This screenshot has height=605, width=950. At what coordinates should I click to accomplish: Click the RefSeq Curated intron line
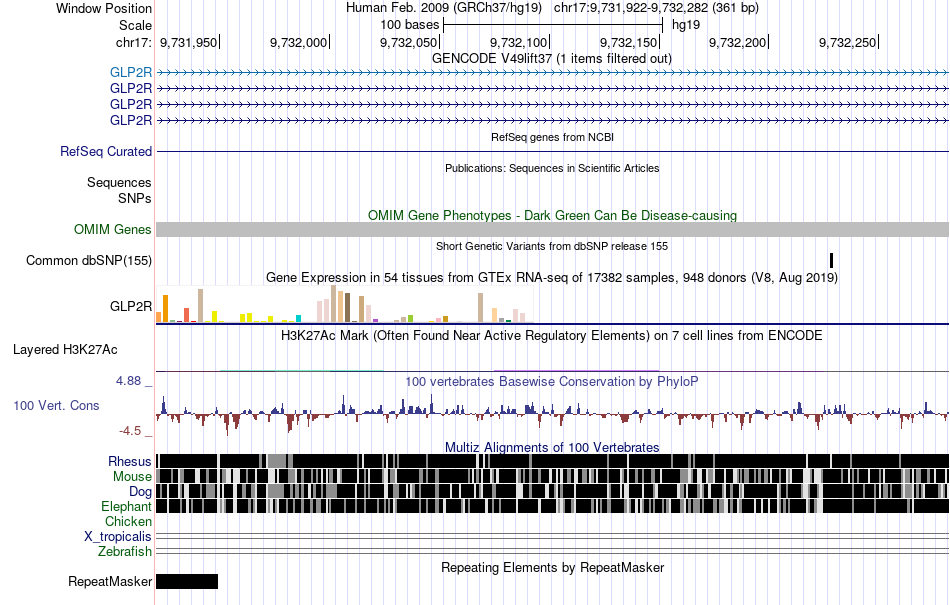[x=553, y=151]
